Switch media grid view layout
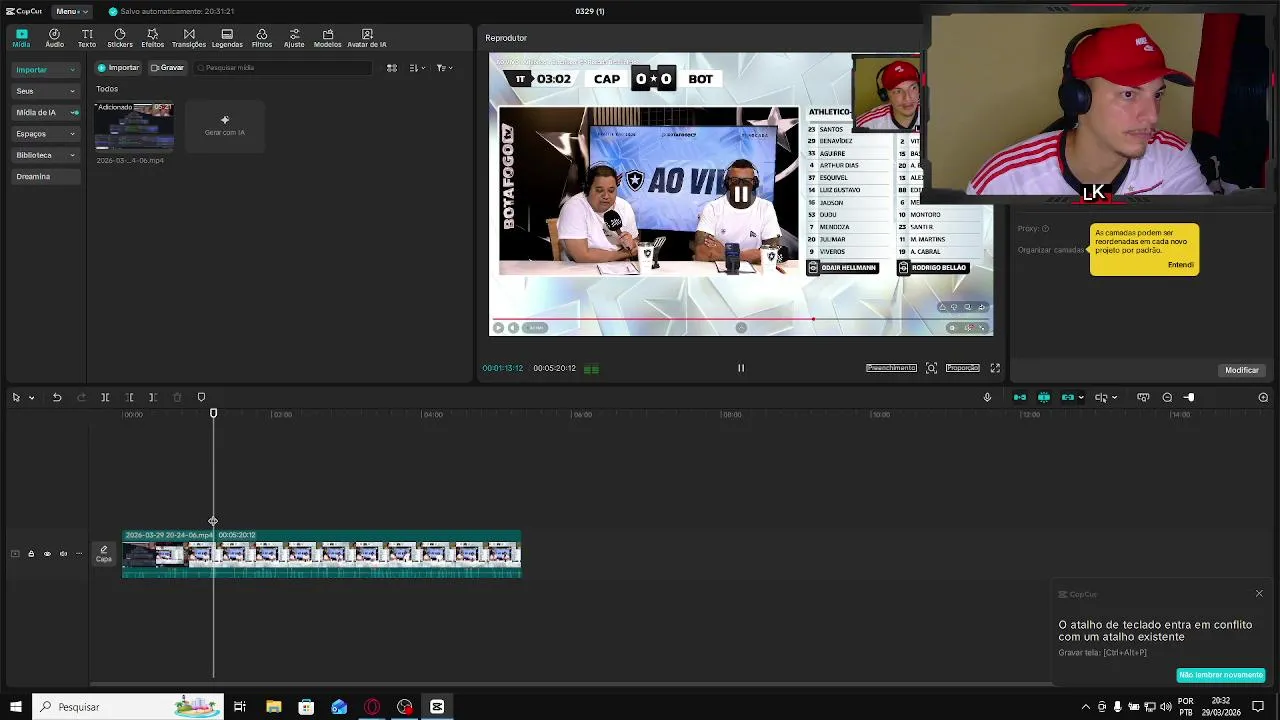Screen dimensions: 1280x720 392,68
